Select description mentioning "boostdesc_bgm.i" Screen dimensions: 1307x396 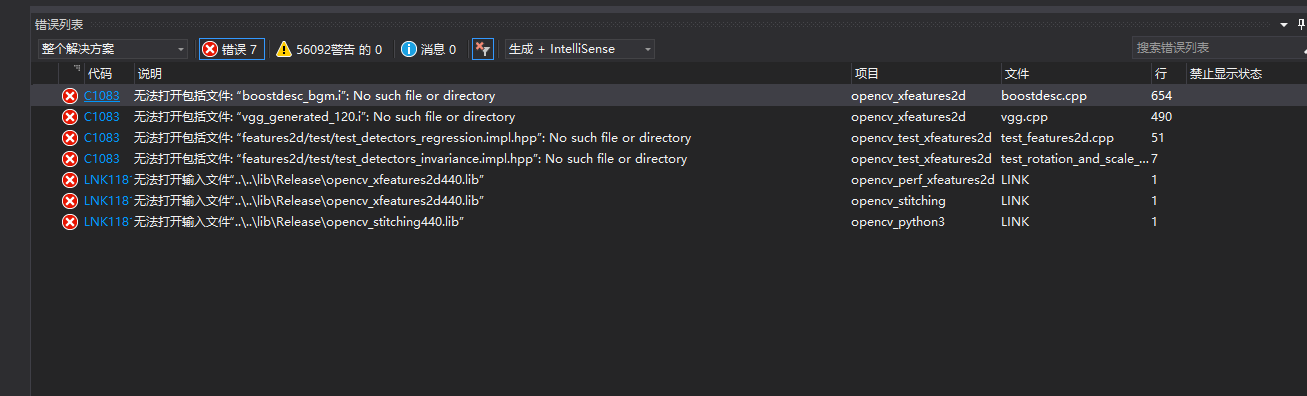[x=314, y=96]
